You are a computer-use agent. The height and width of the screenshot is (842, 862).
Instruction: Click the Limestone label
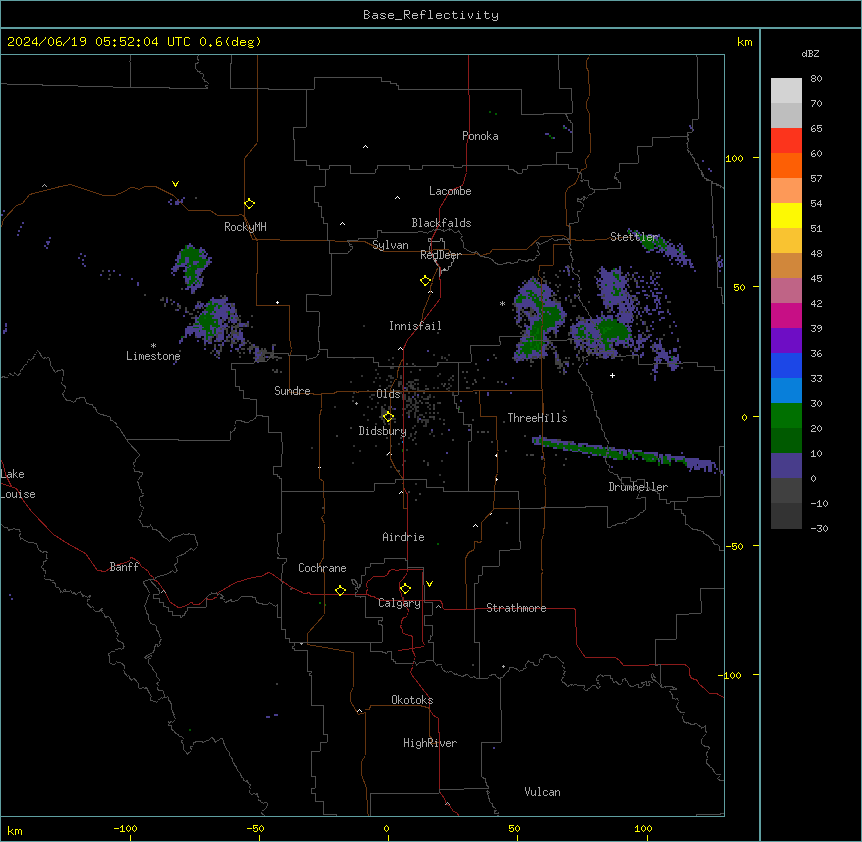click(153, 356)
